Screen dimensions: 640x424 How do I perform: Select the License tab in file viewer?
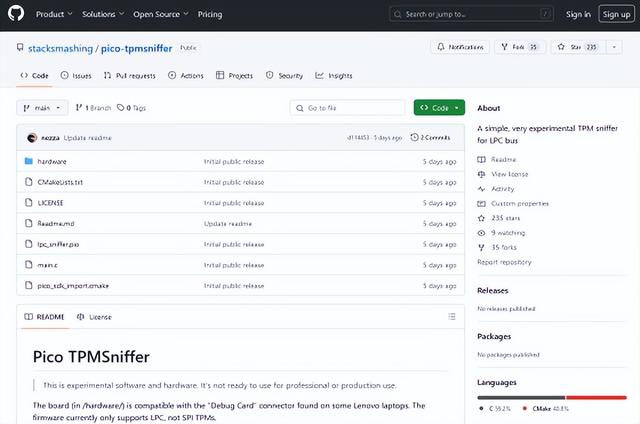(94, 317)
